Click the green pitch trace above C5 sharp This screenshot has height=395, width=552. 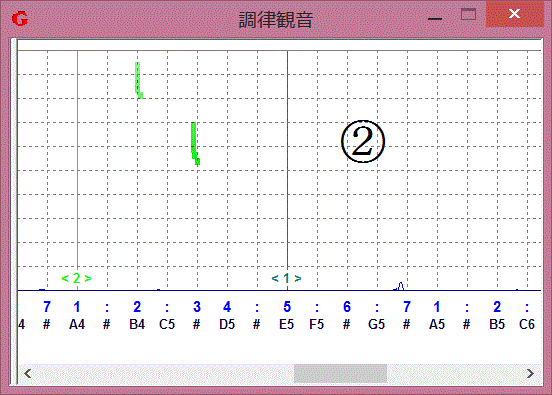click(195, 143)
